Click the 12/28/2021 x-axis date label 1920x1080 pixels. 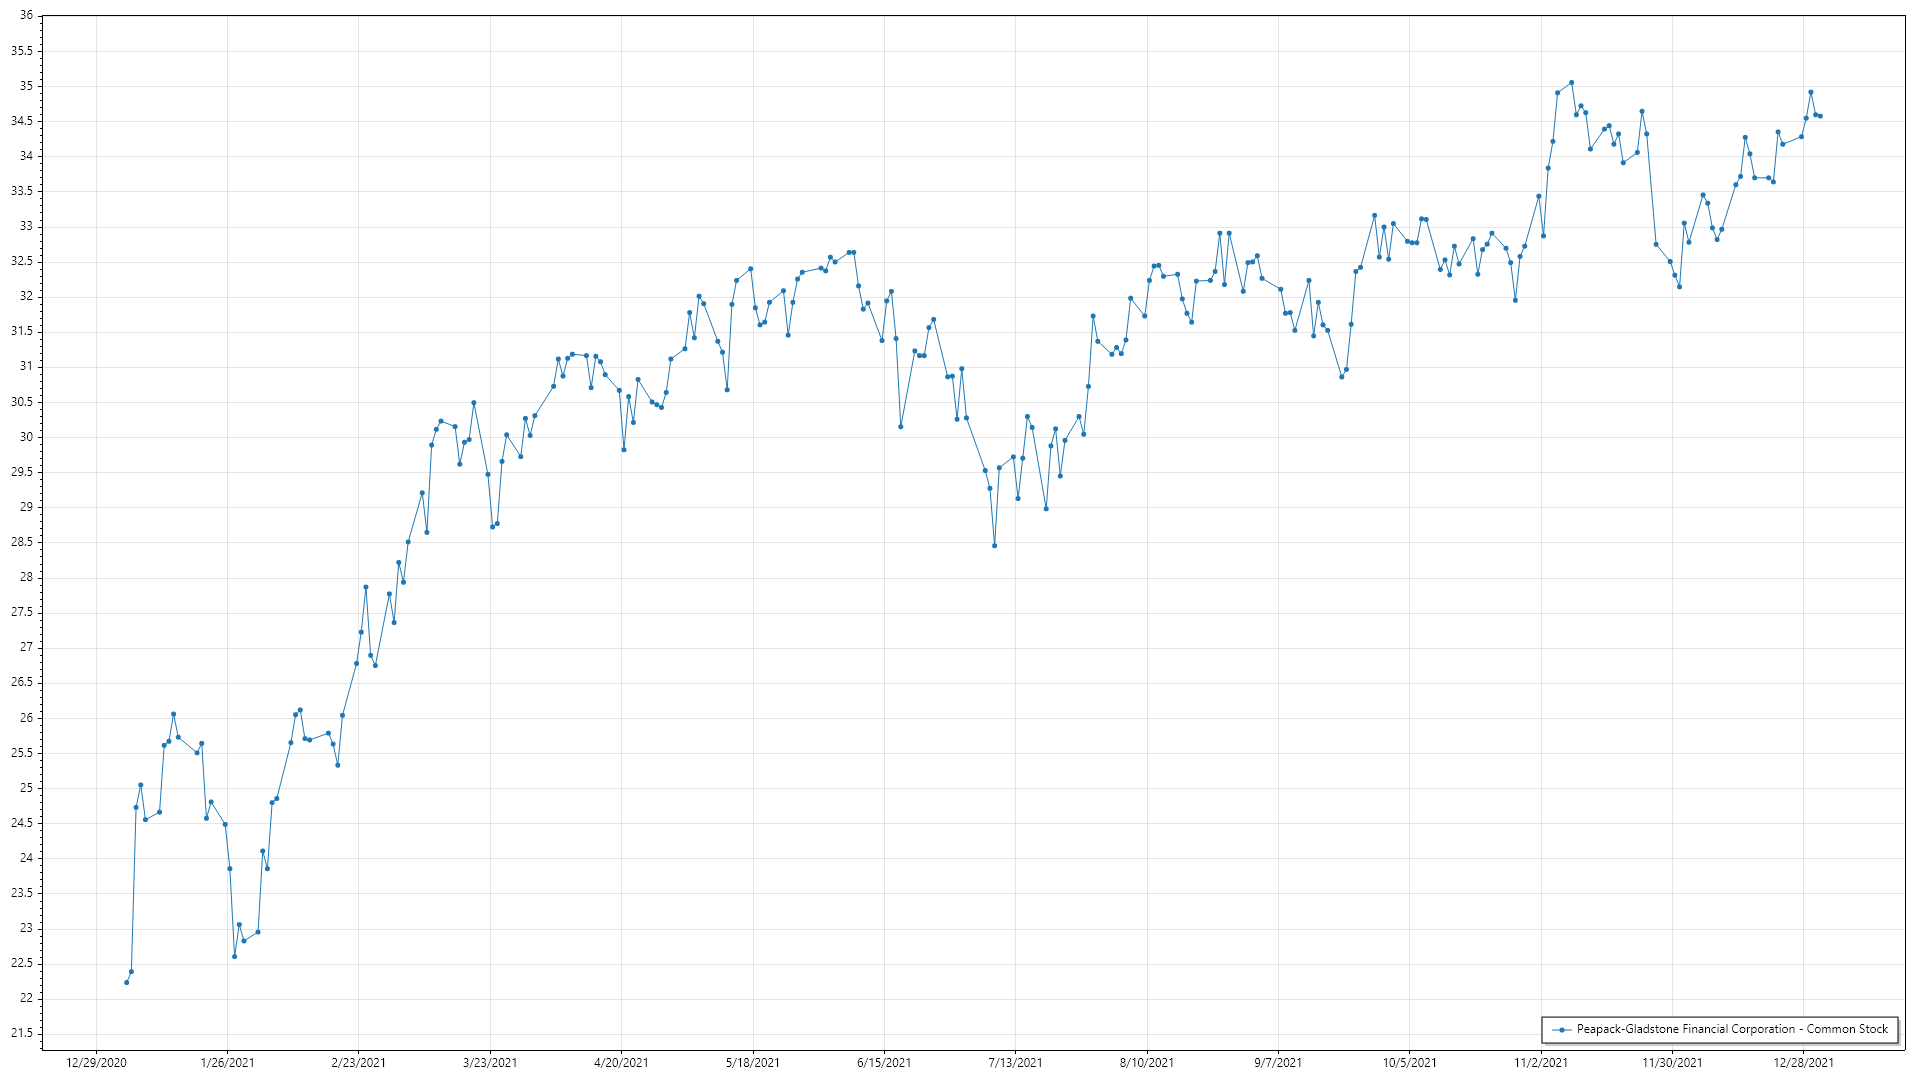(x=1803, y=1062)
